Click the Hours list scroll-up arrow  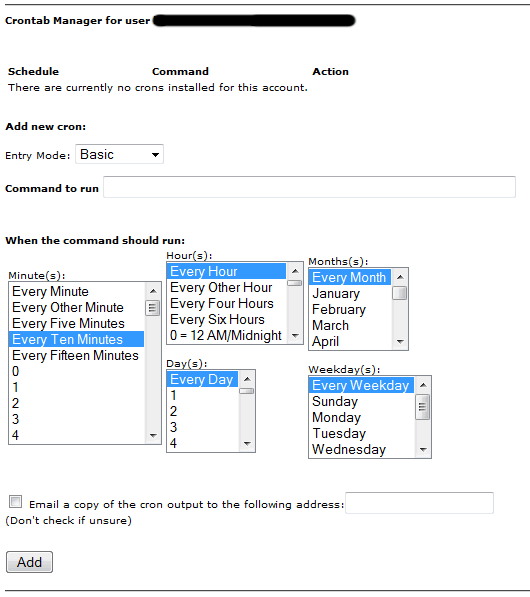[x=295, y=271]
